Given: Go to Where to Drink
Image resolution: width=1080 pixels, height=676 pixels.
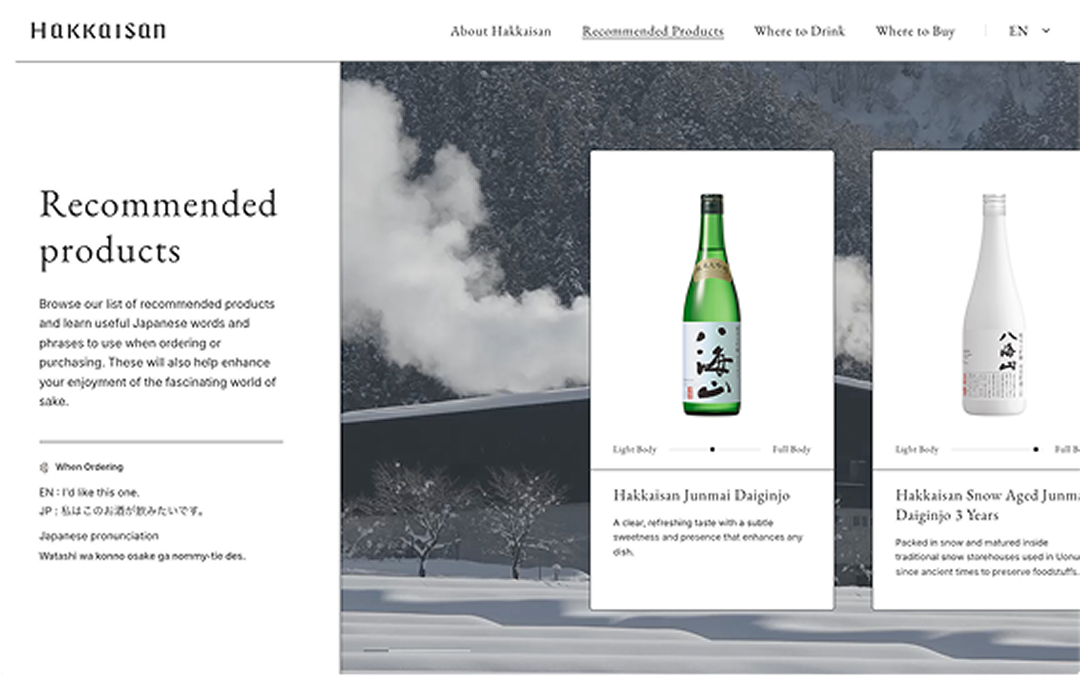Looking at the screenshot, I should pyautogui.click(x=799, y=31).
